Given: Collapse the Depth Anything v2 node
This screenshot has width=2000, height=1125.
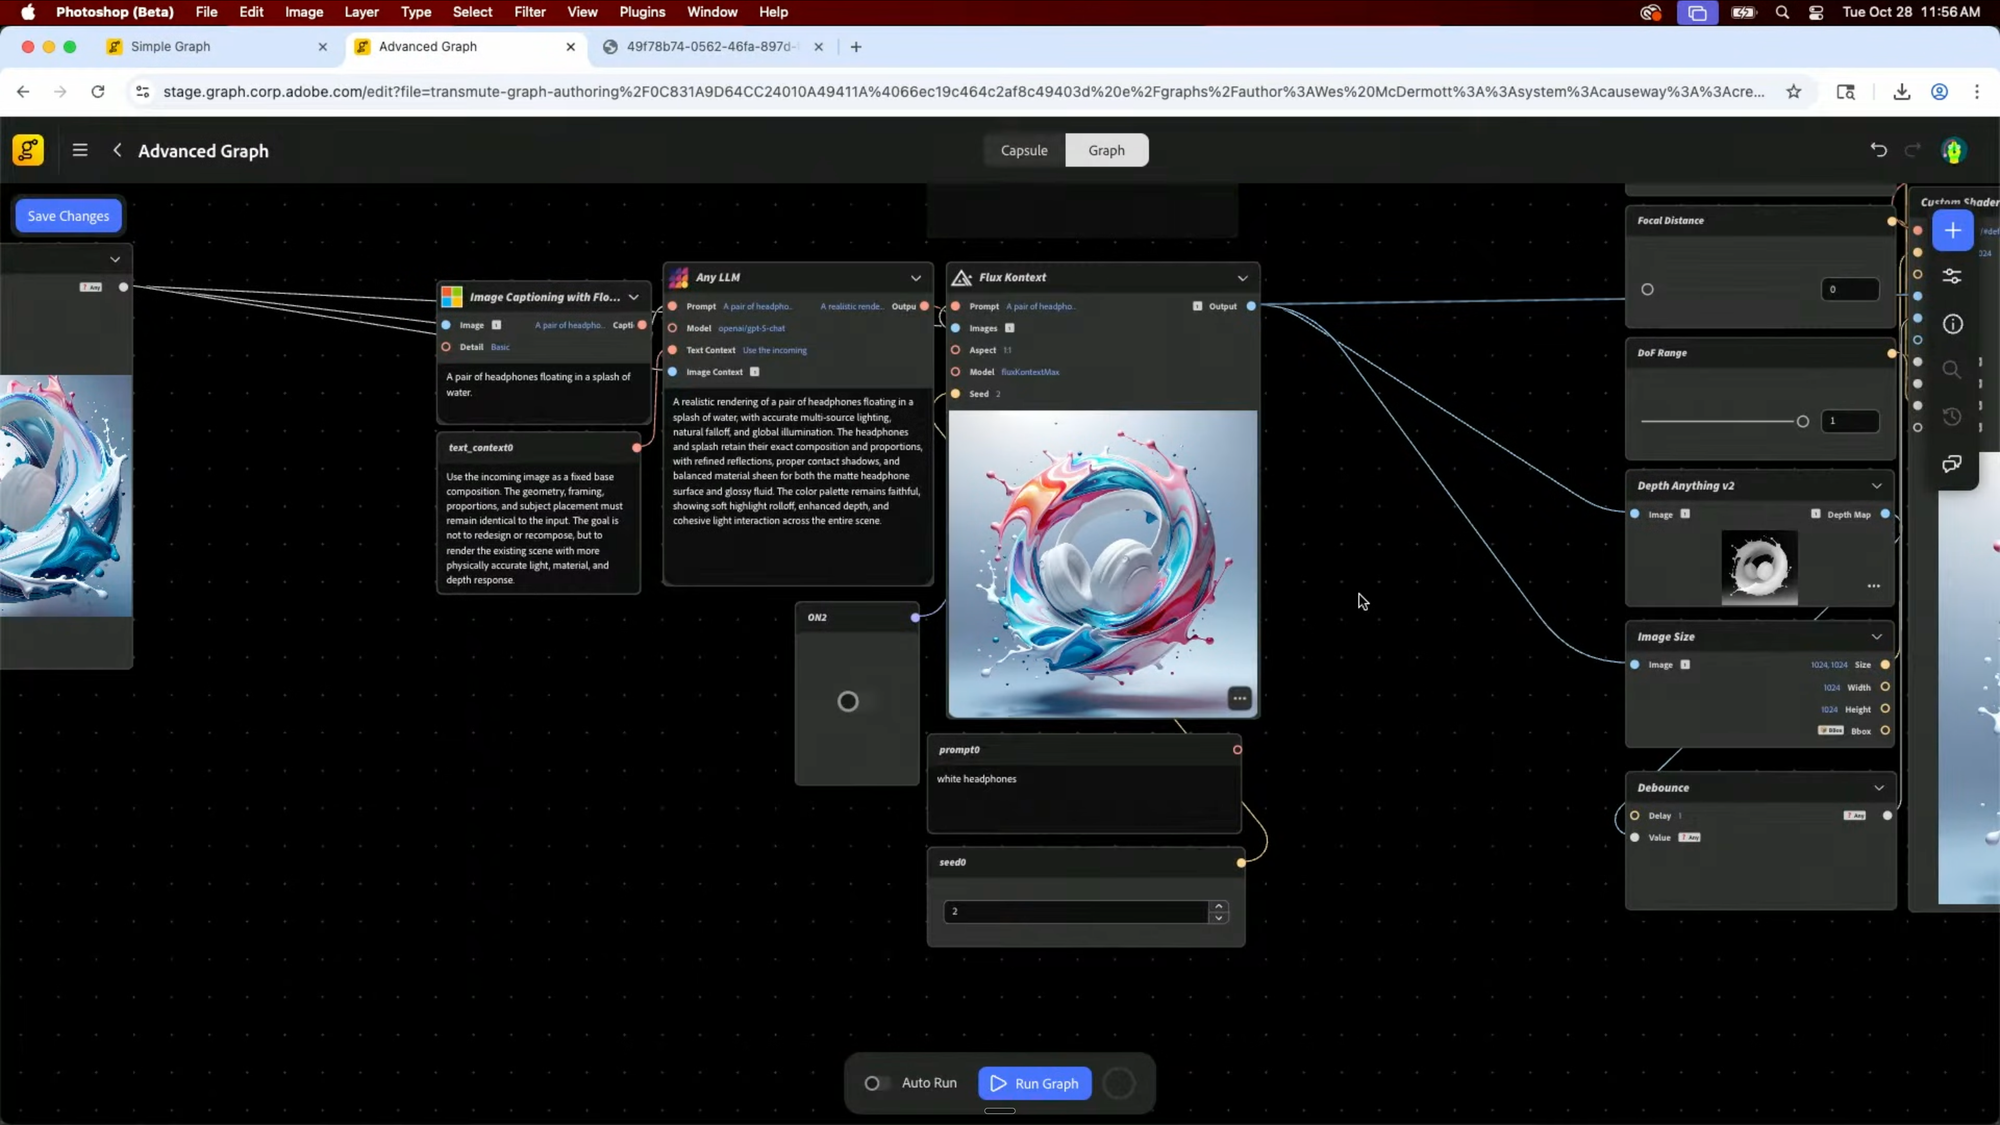Looking at the screenshot, I should coord(1876,486).
